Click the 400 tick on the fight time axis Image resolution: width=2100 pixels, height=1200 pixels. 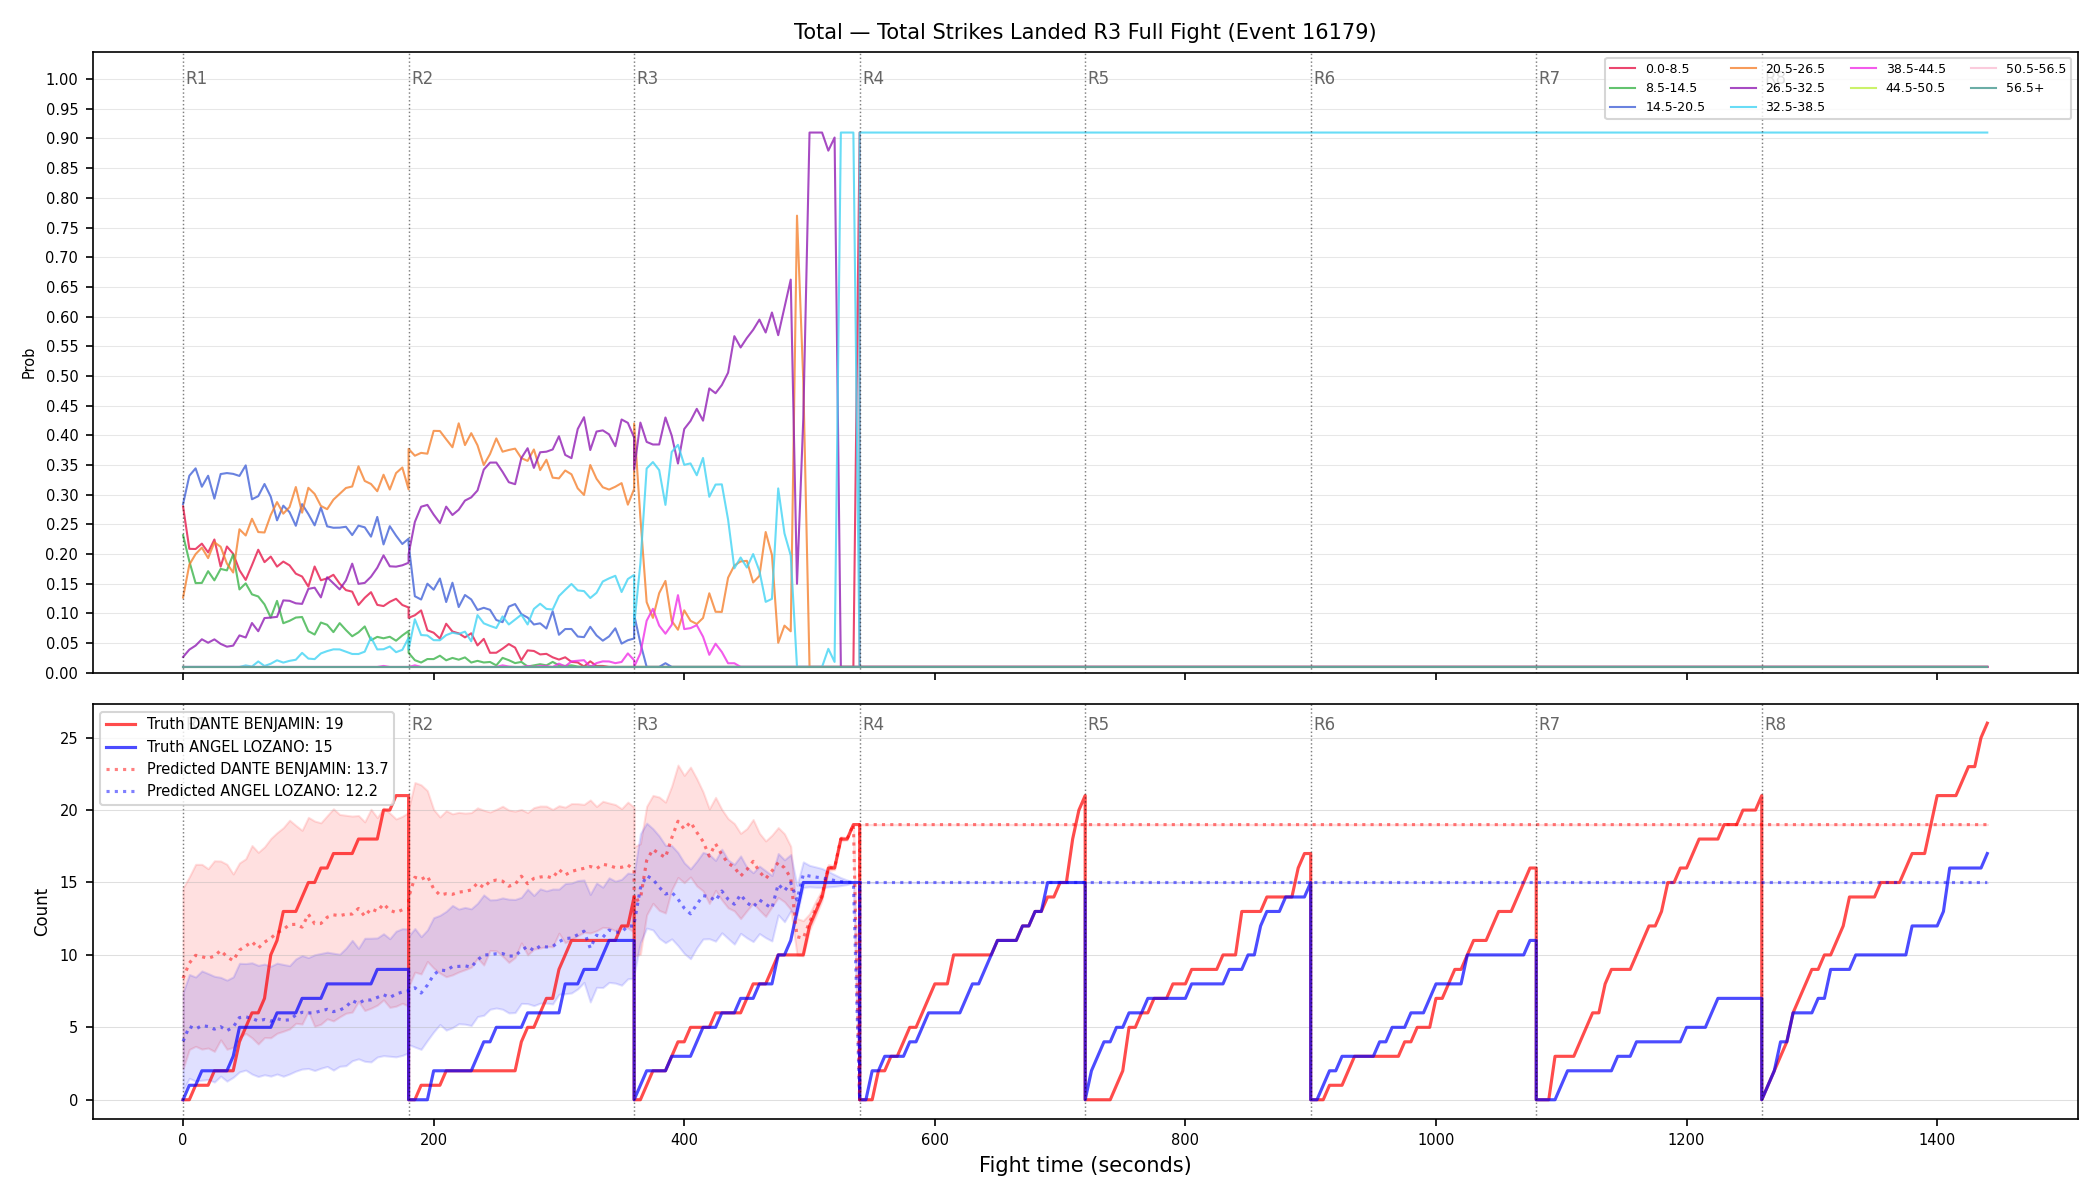coord(684,1138)
